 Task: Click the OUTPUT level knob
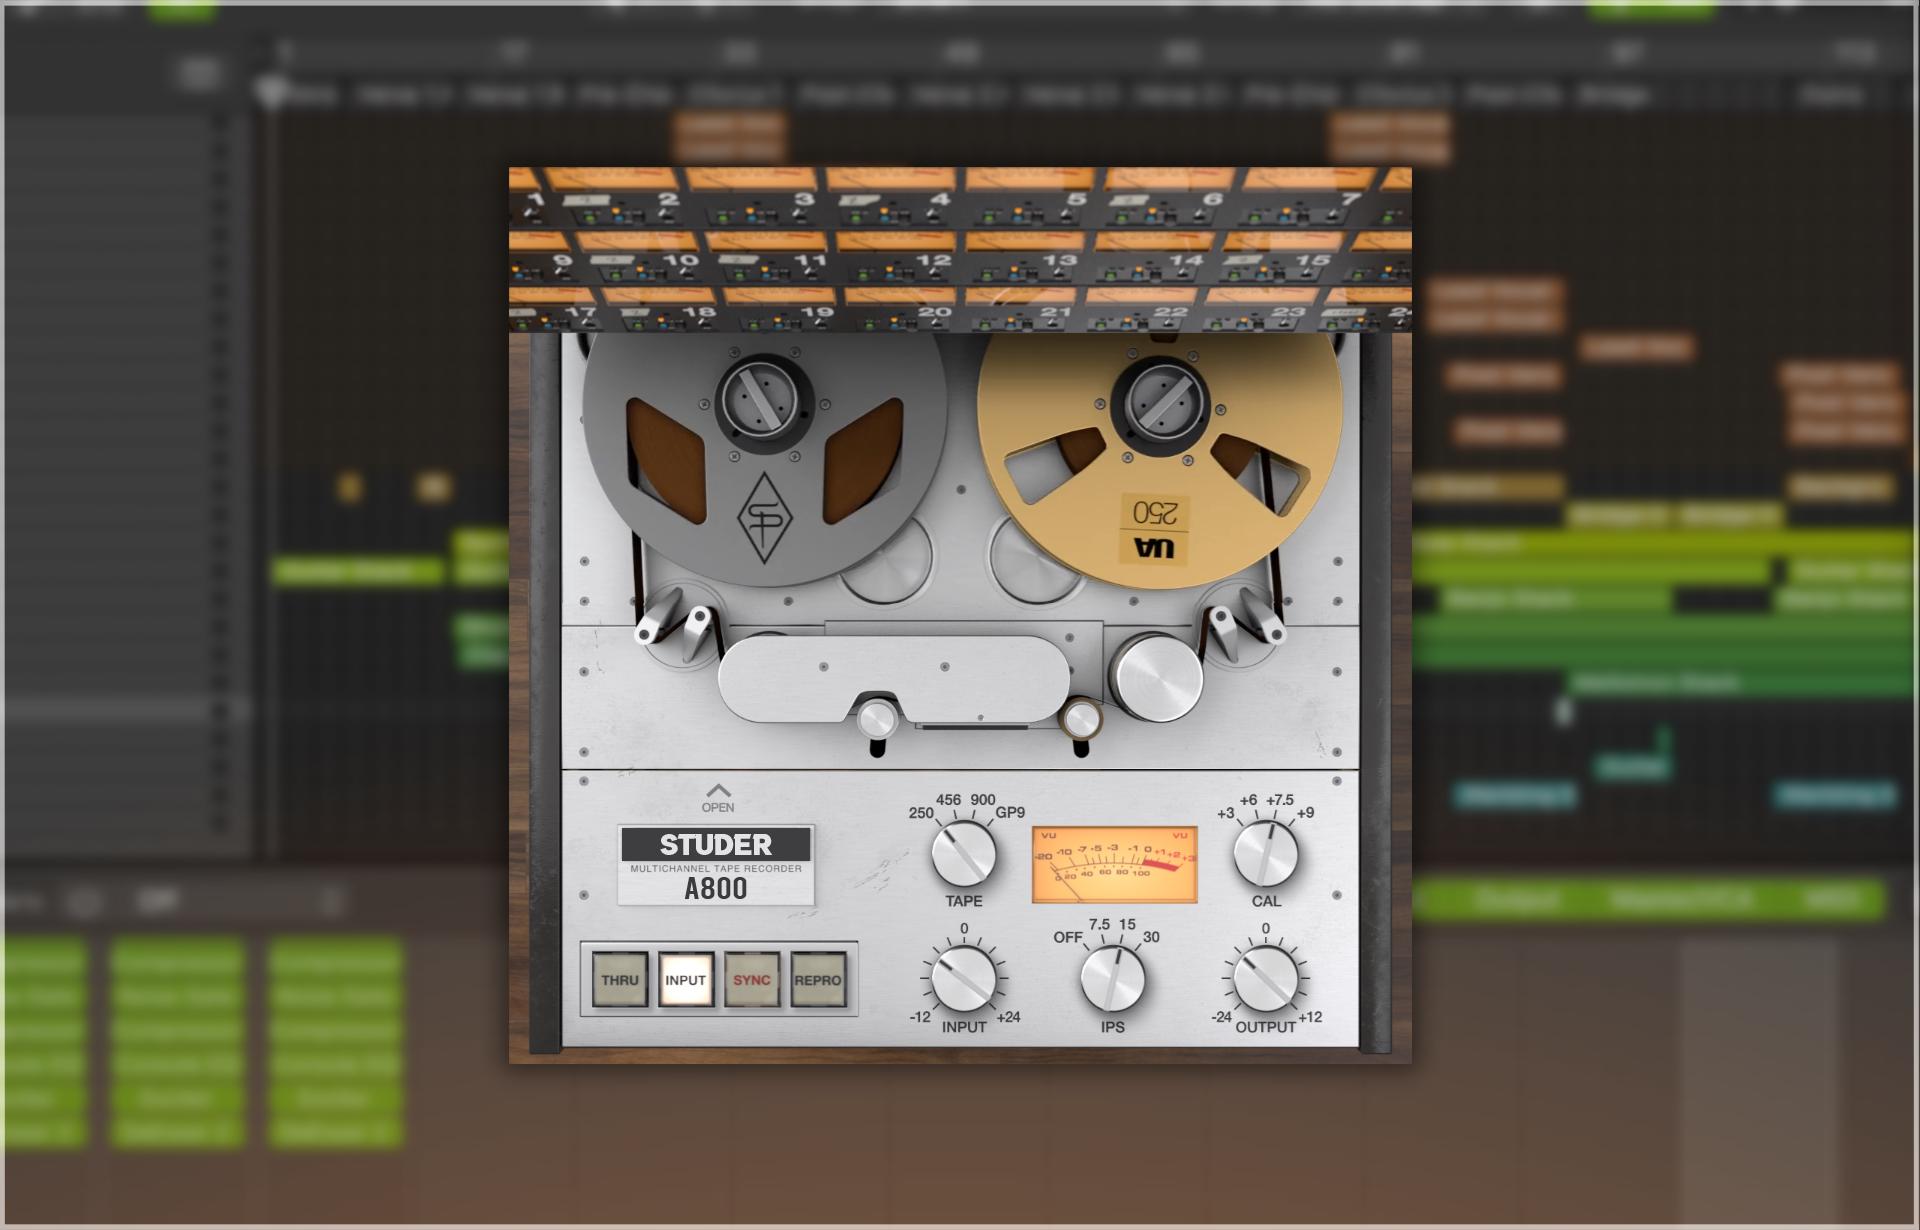1266,978
